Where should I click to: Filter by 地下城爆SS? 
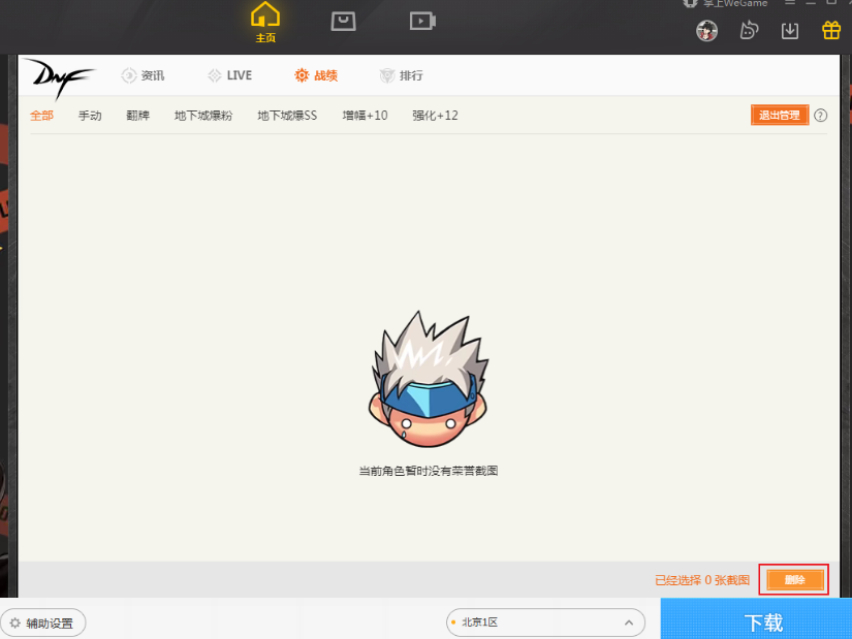coord(287,115)
